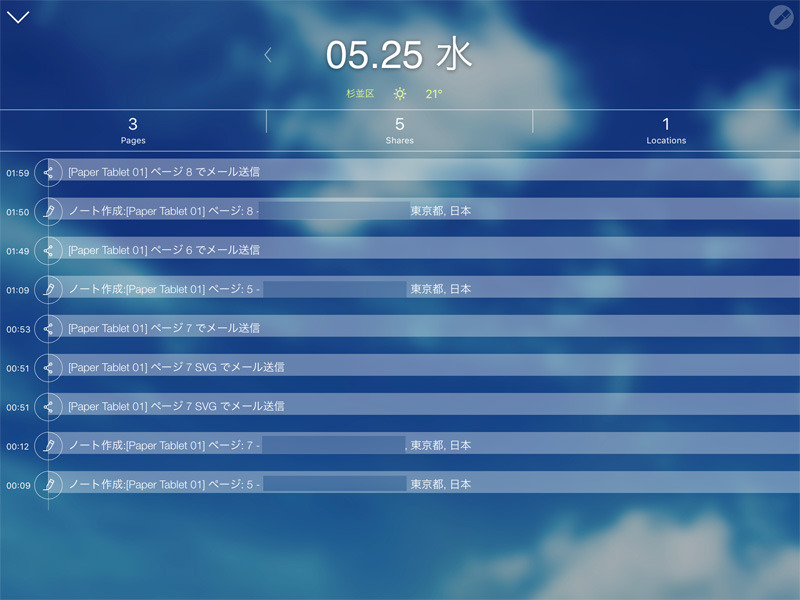The height and width of the screenshot is (600, 800).
Task: Open the Pages tab showing 3
Action: (x=133, y=130)
